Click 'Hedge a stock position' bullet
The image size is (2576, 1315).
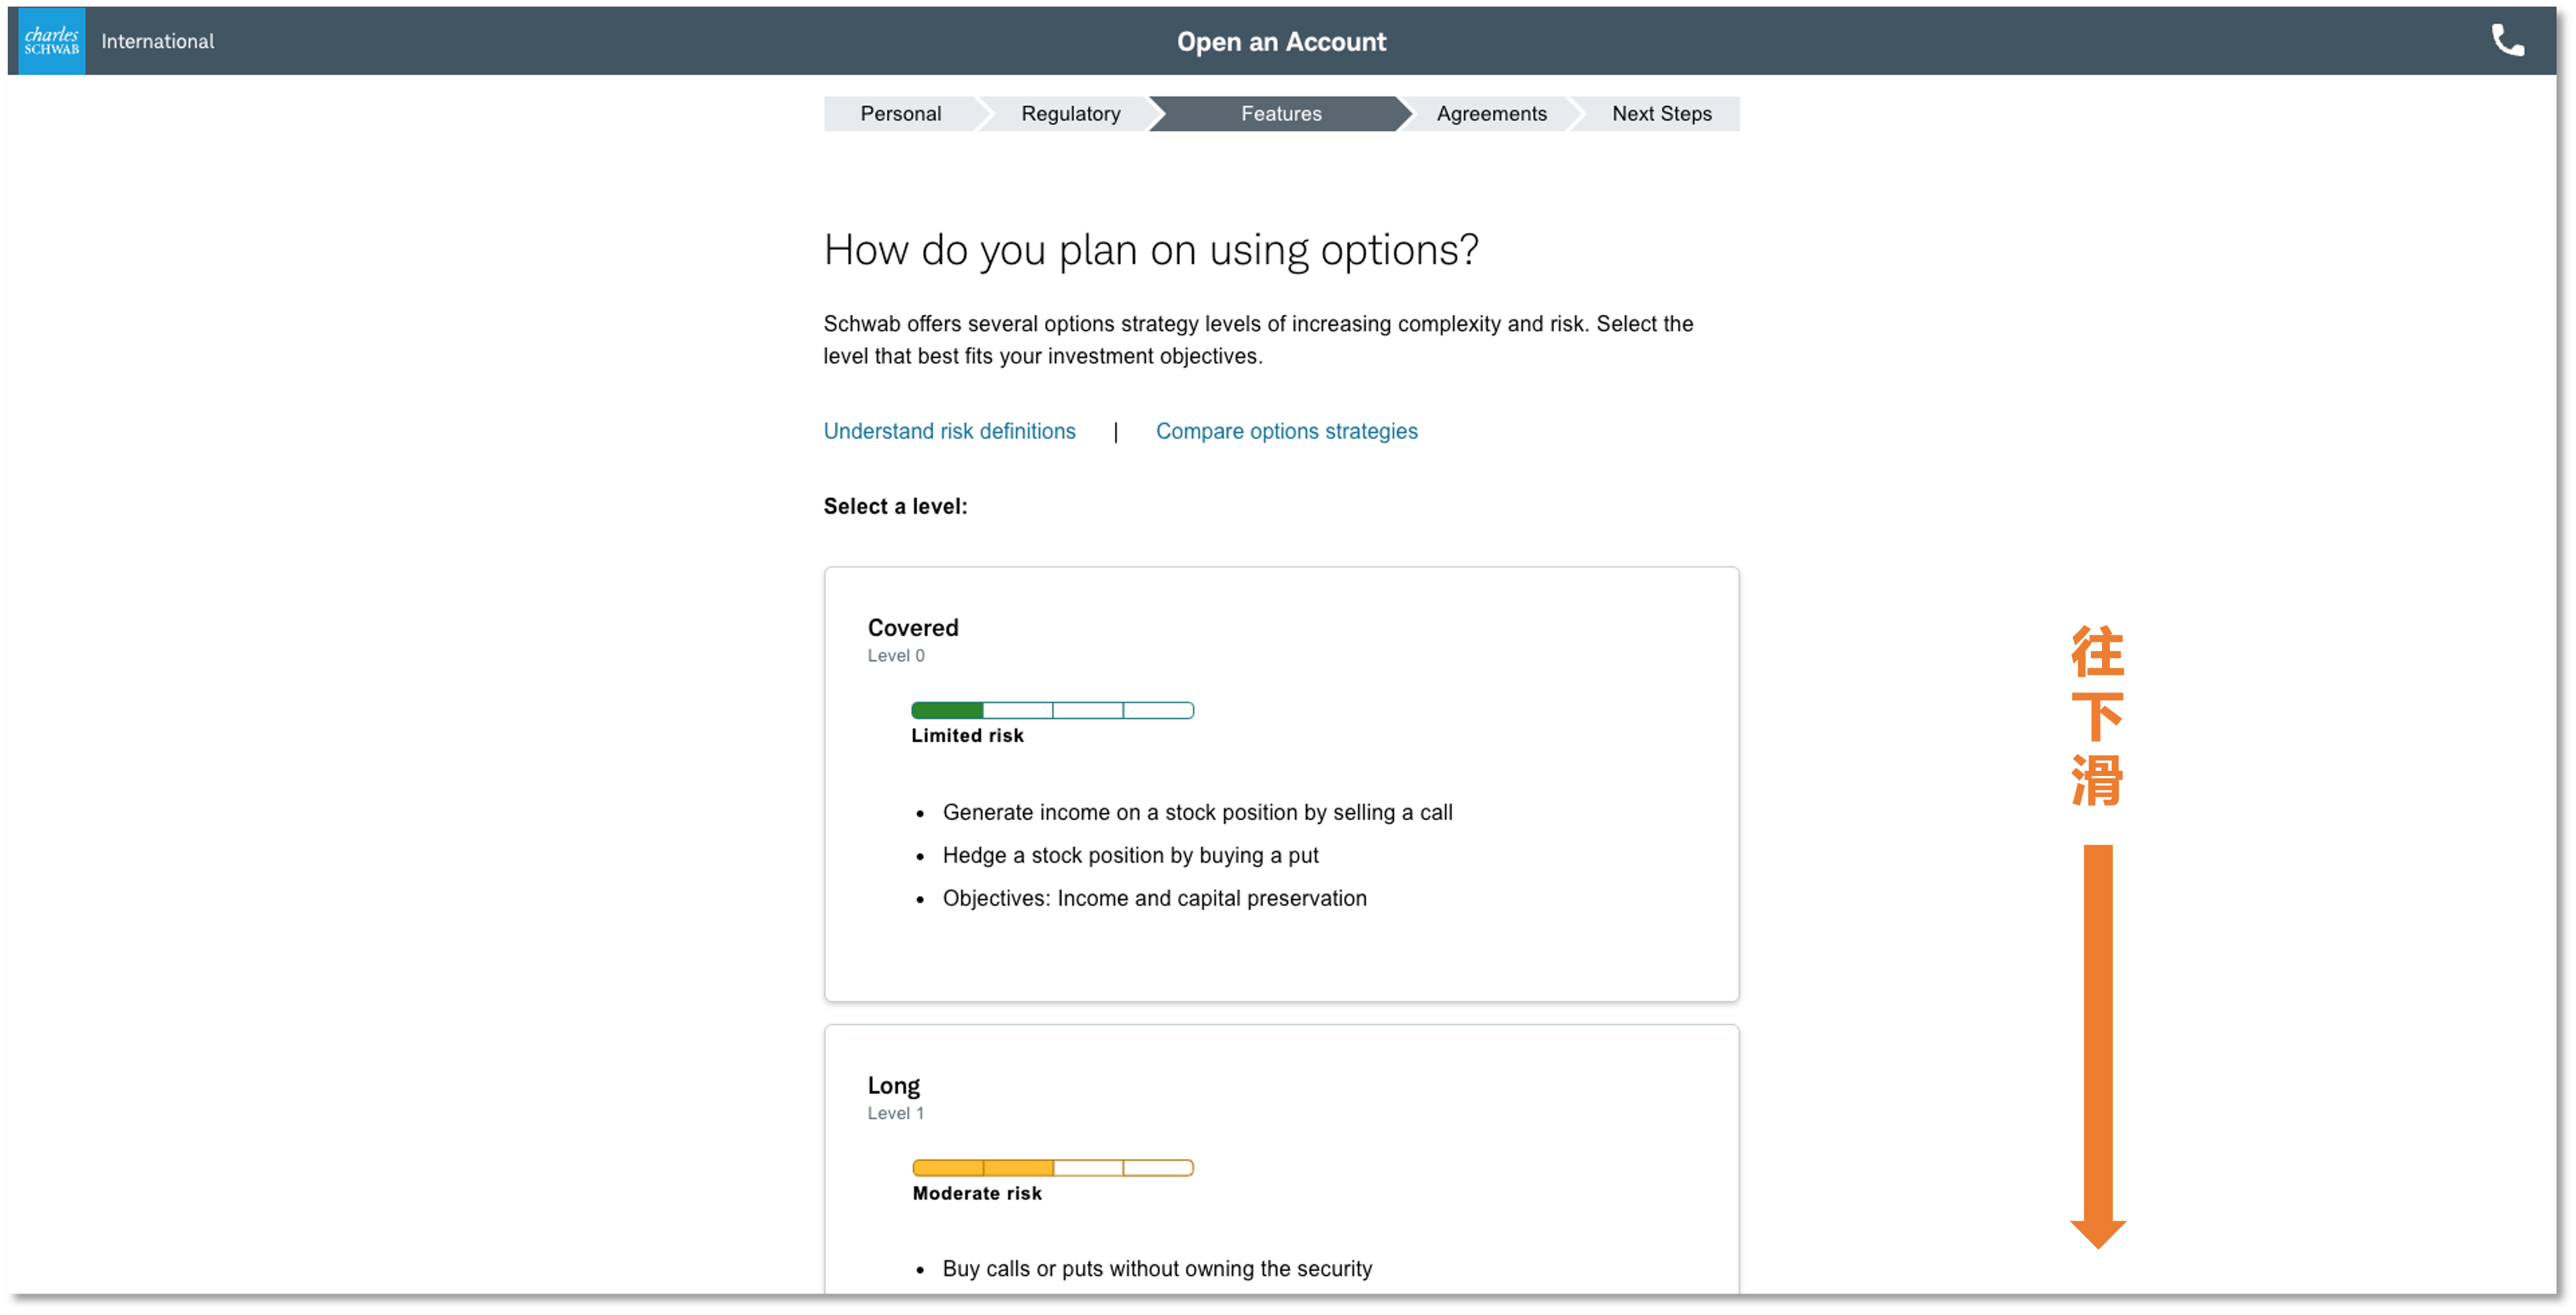pyautogui.click(x=1130, y=855)
